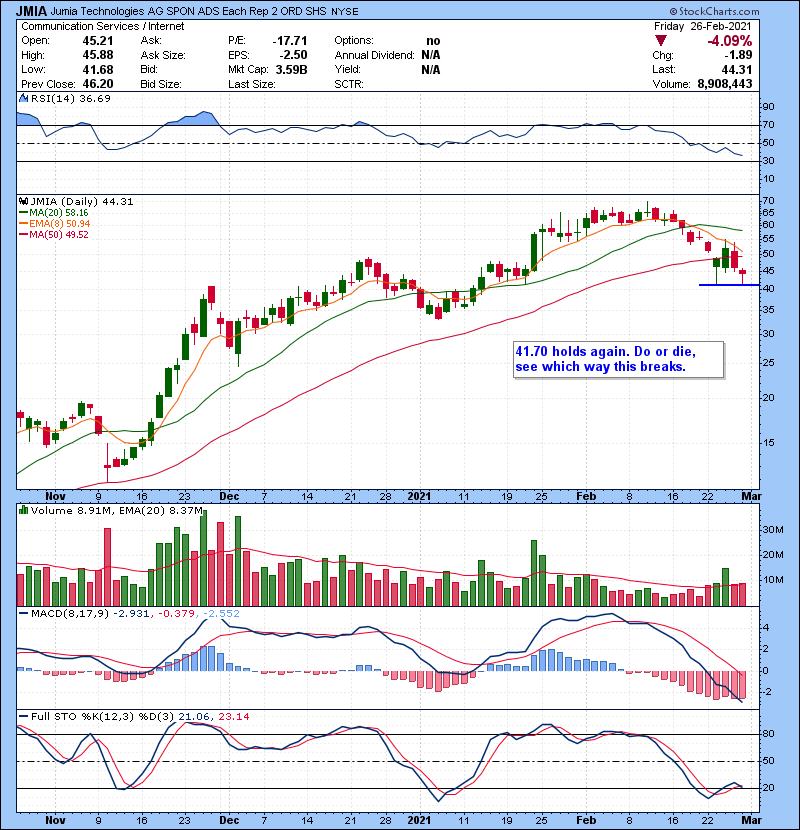
Task: Click the SCTR label
Action: (x=349, y=84)
